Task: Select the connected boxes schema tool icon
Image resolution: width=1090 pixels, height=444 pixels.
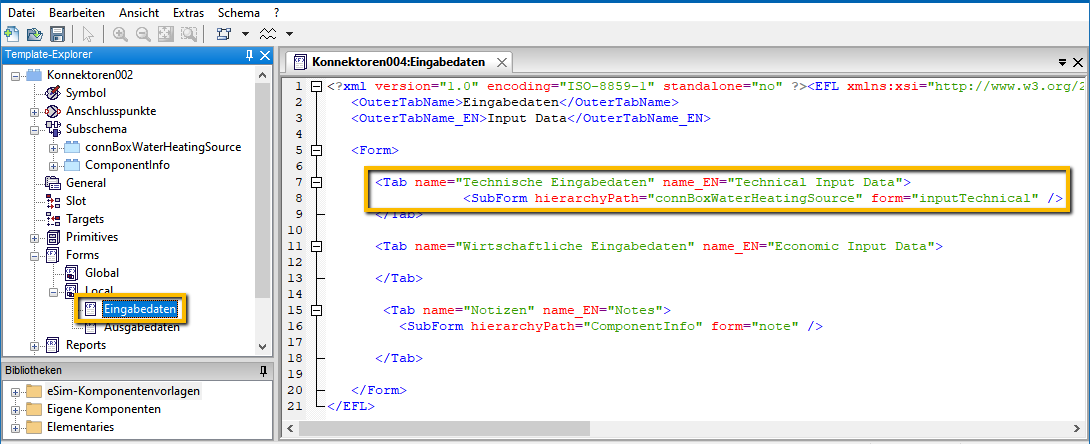Action: pos(223,33)
